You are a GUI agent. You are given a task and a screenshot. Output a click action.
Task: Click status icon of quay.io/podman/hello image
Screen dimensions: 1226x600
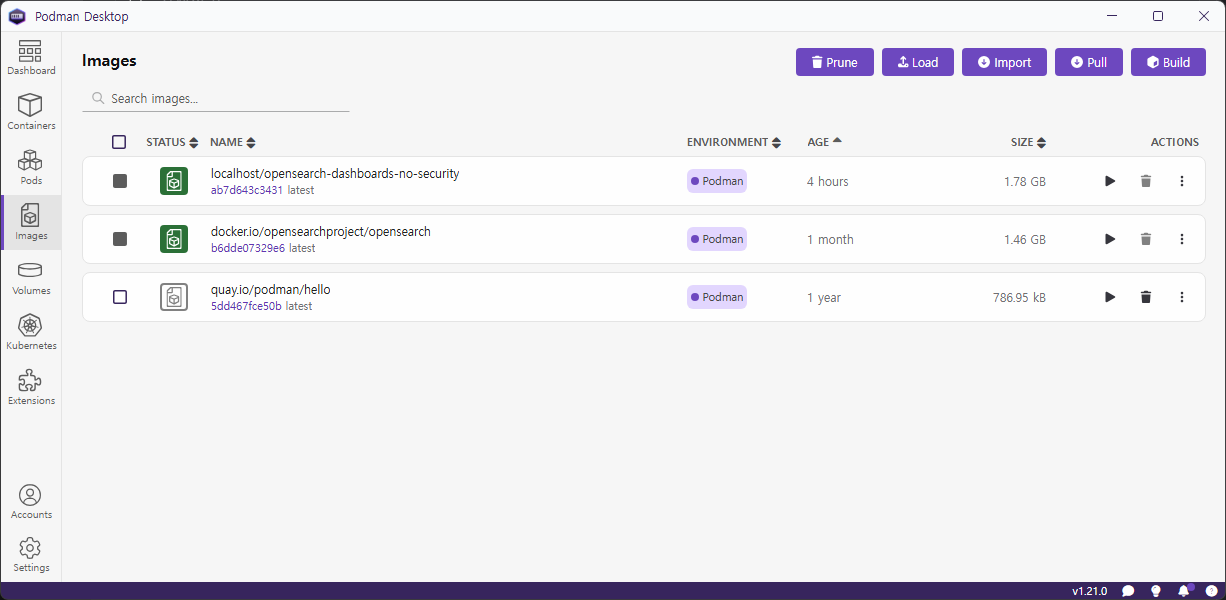(x=174, y=297)
